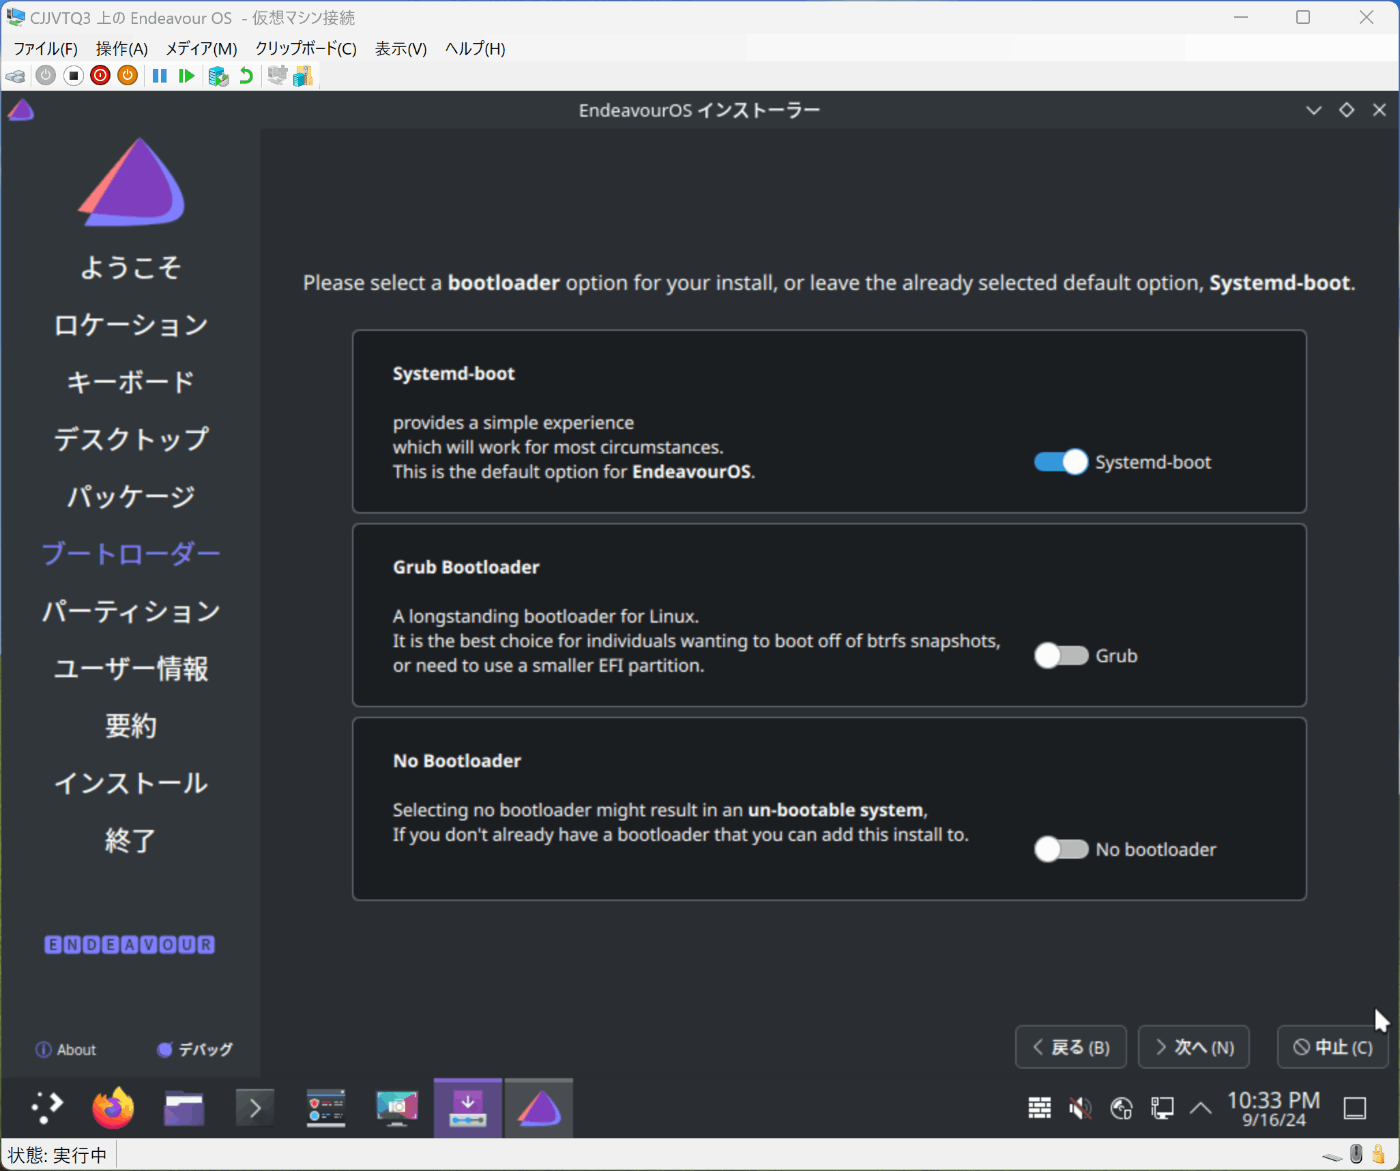Click the 状態: 実行中 status bar text
The width and height of the screenshot is (1400, 1171).
(57, 1156)
